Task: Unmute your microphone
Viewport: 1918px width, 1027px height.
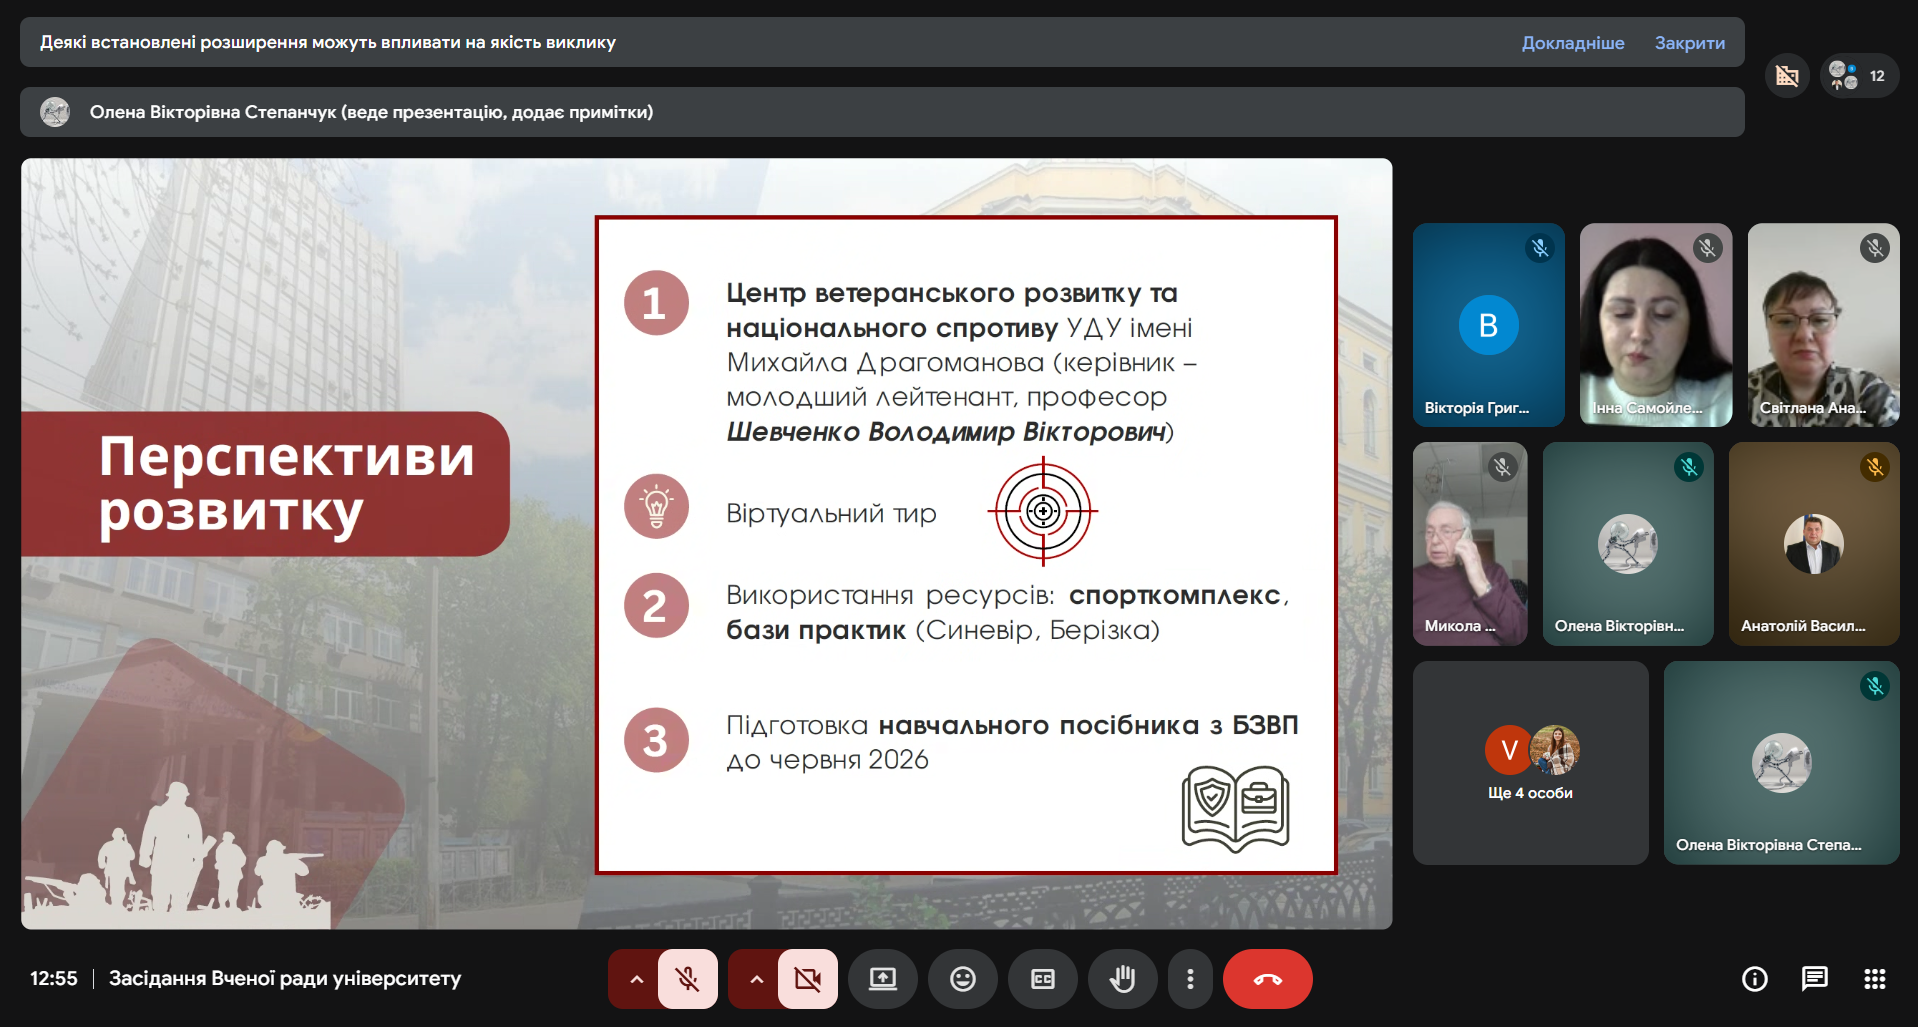Action: pos(687,979)
